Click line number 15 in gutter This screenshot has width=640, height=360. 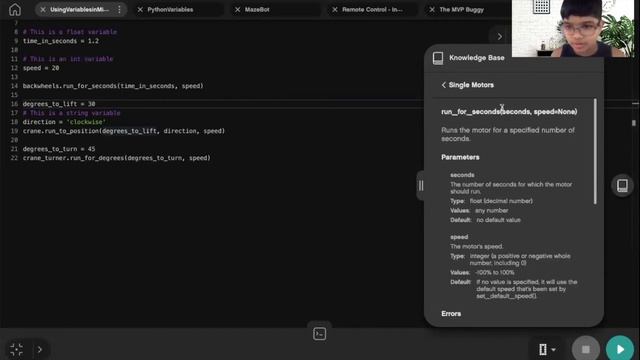tap(14, 95)
